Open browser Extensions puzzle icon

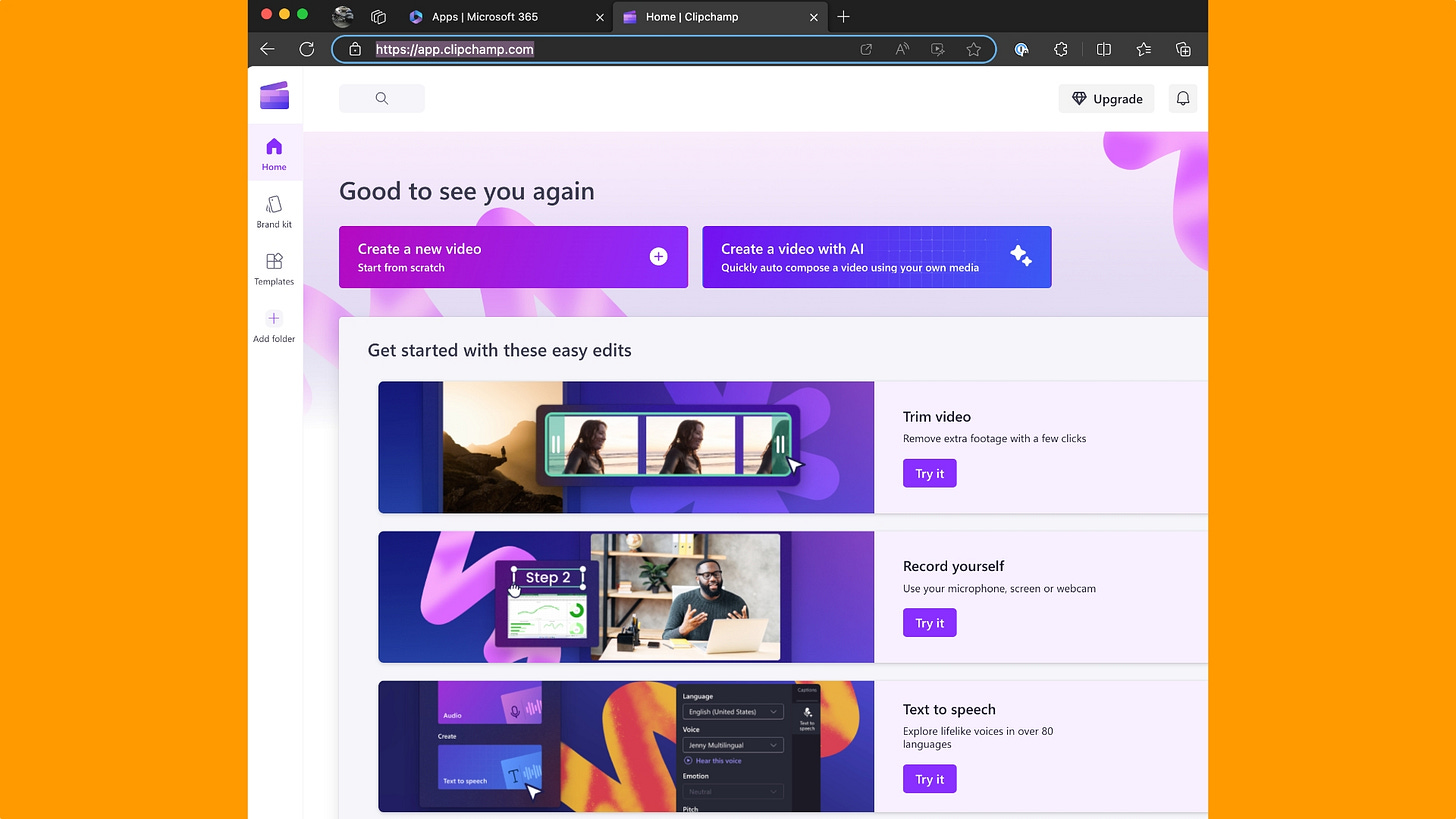click(1061, 49)
